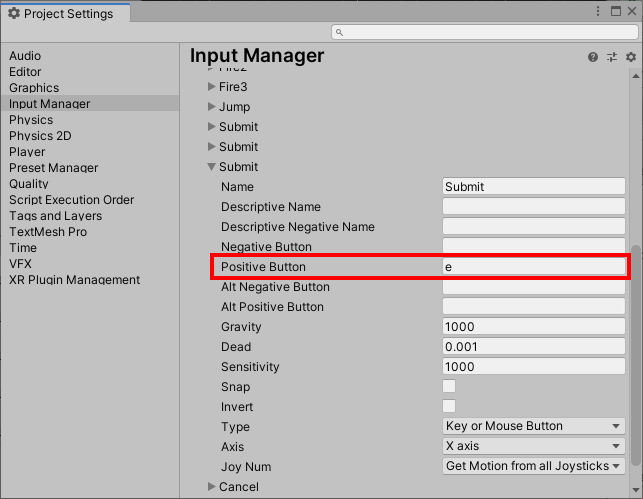This screenshot has width=643, height=499.
Task: Click the settings search field
Action: click(485, 32)
